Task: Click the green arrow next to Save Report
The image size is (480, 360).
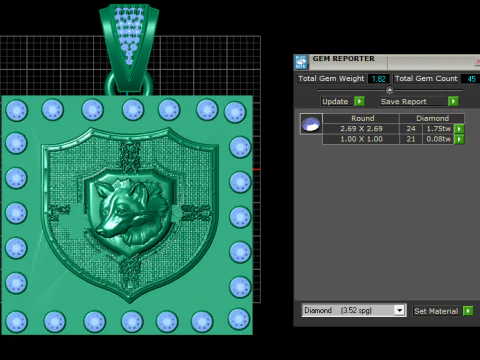Action: [x=453, y=101]
